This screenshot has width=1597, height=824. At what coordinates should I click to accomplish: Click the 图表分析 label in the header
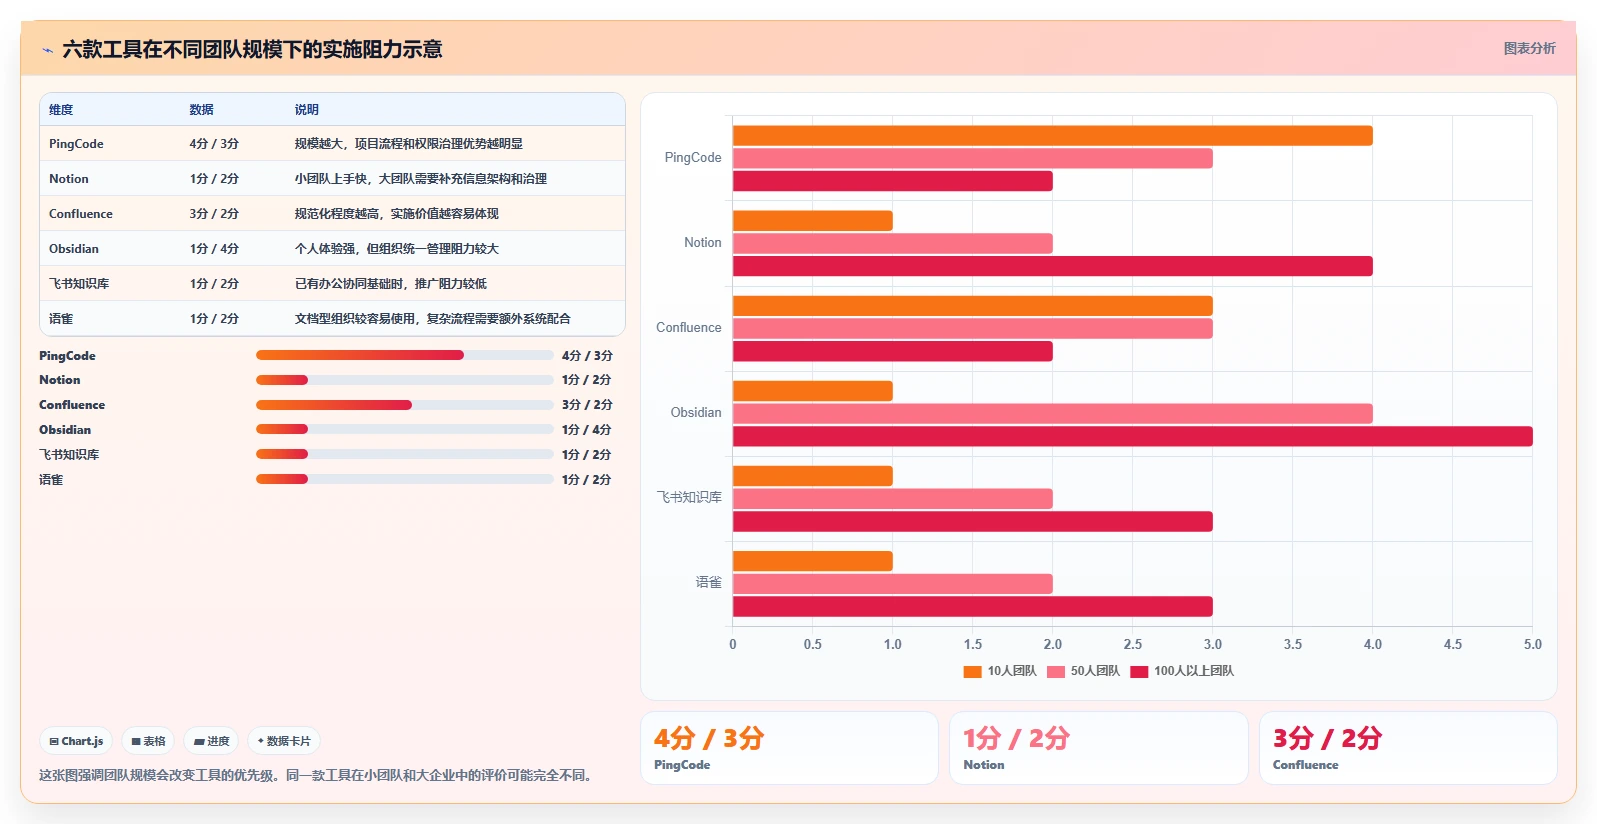click(1529, 48)
